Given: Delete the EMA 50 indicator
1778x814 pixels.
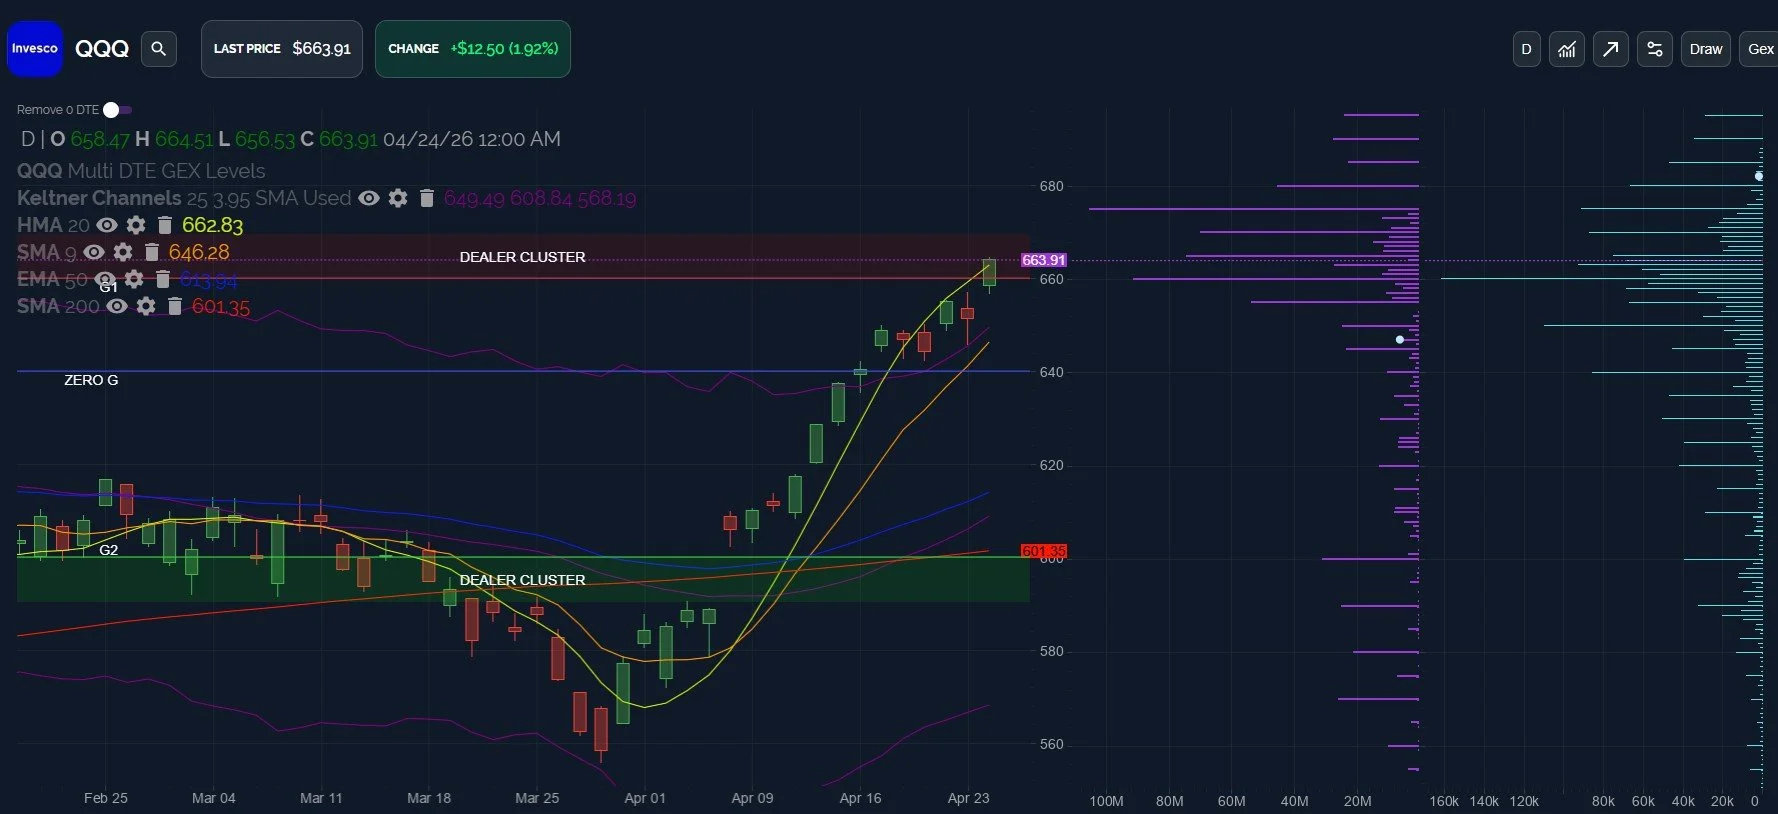Looking at the screenshot, I should [163, 279].
